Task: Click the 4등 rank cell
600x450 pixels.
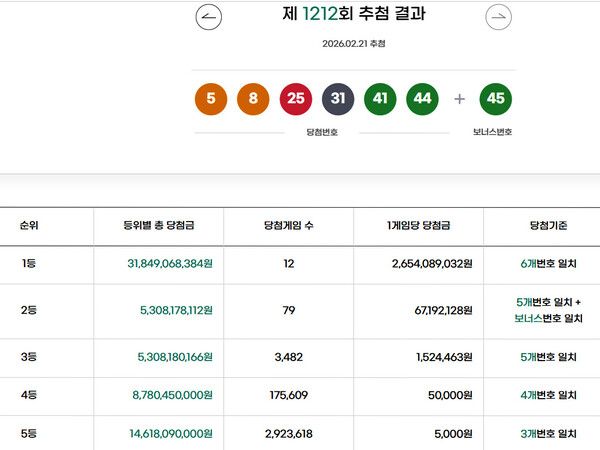Action: (29, 395)
